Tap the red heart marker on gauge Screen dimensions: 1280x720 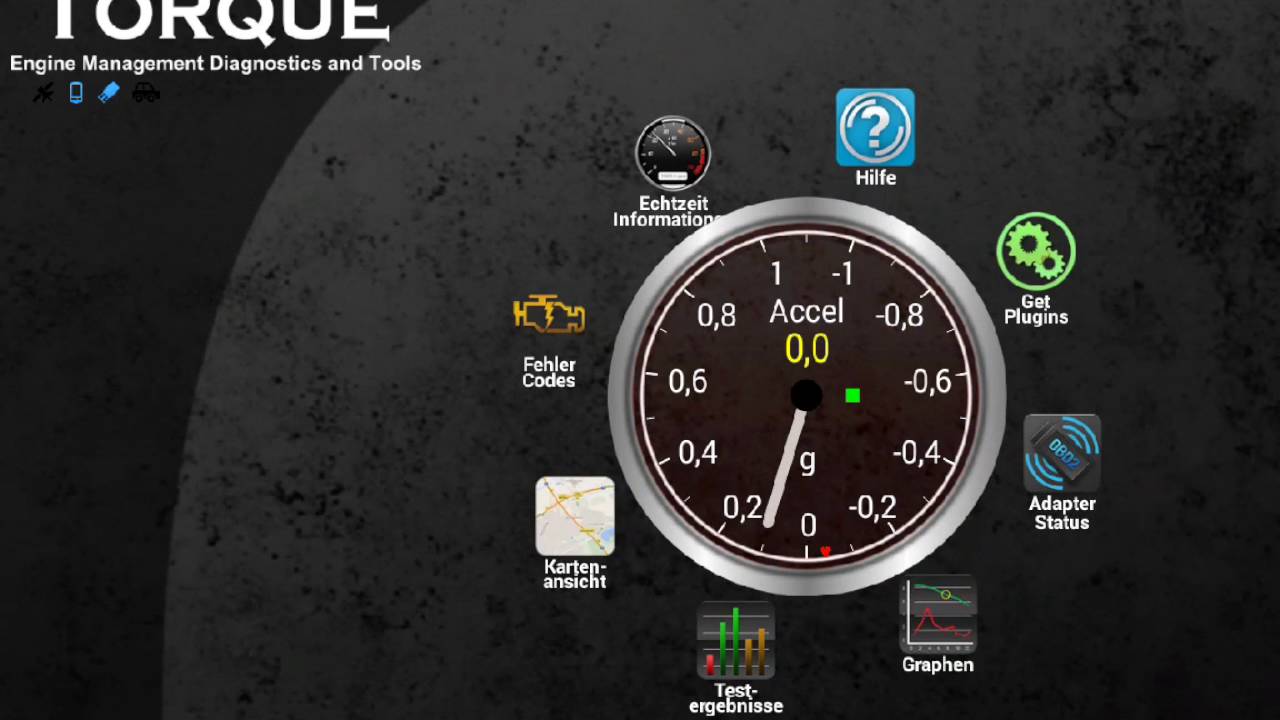tap(825, 551)
